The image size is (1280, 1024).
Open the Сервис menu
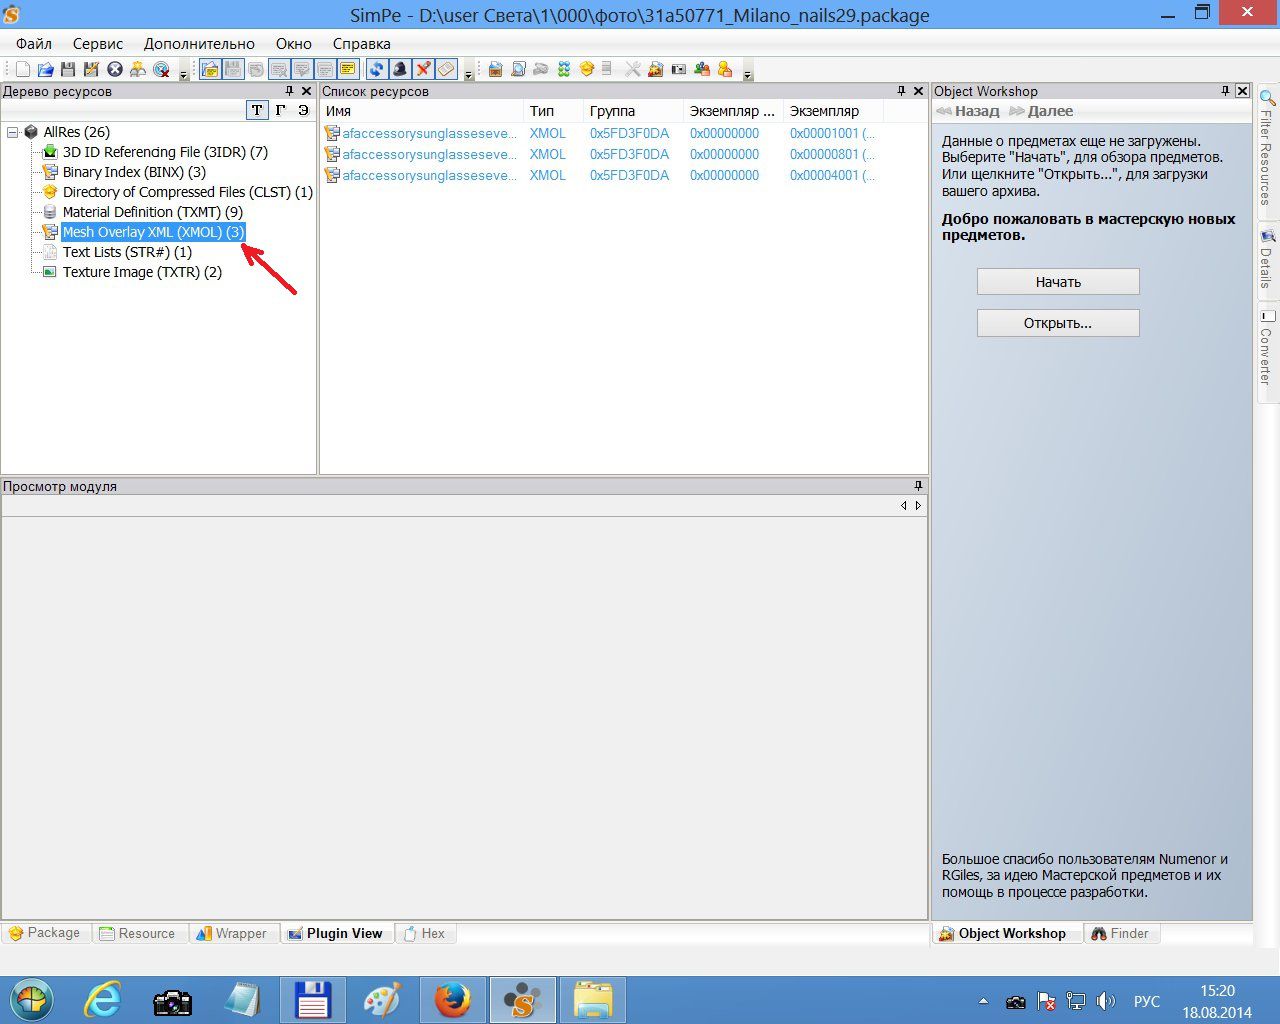pyautogui.click(x=97, y=44)
